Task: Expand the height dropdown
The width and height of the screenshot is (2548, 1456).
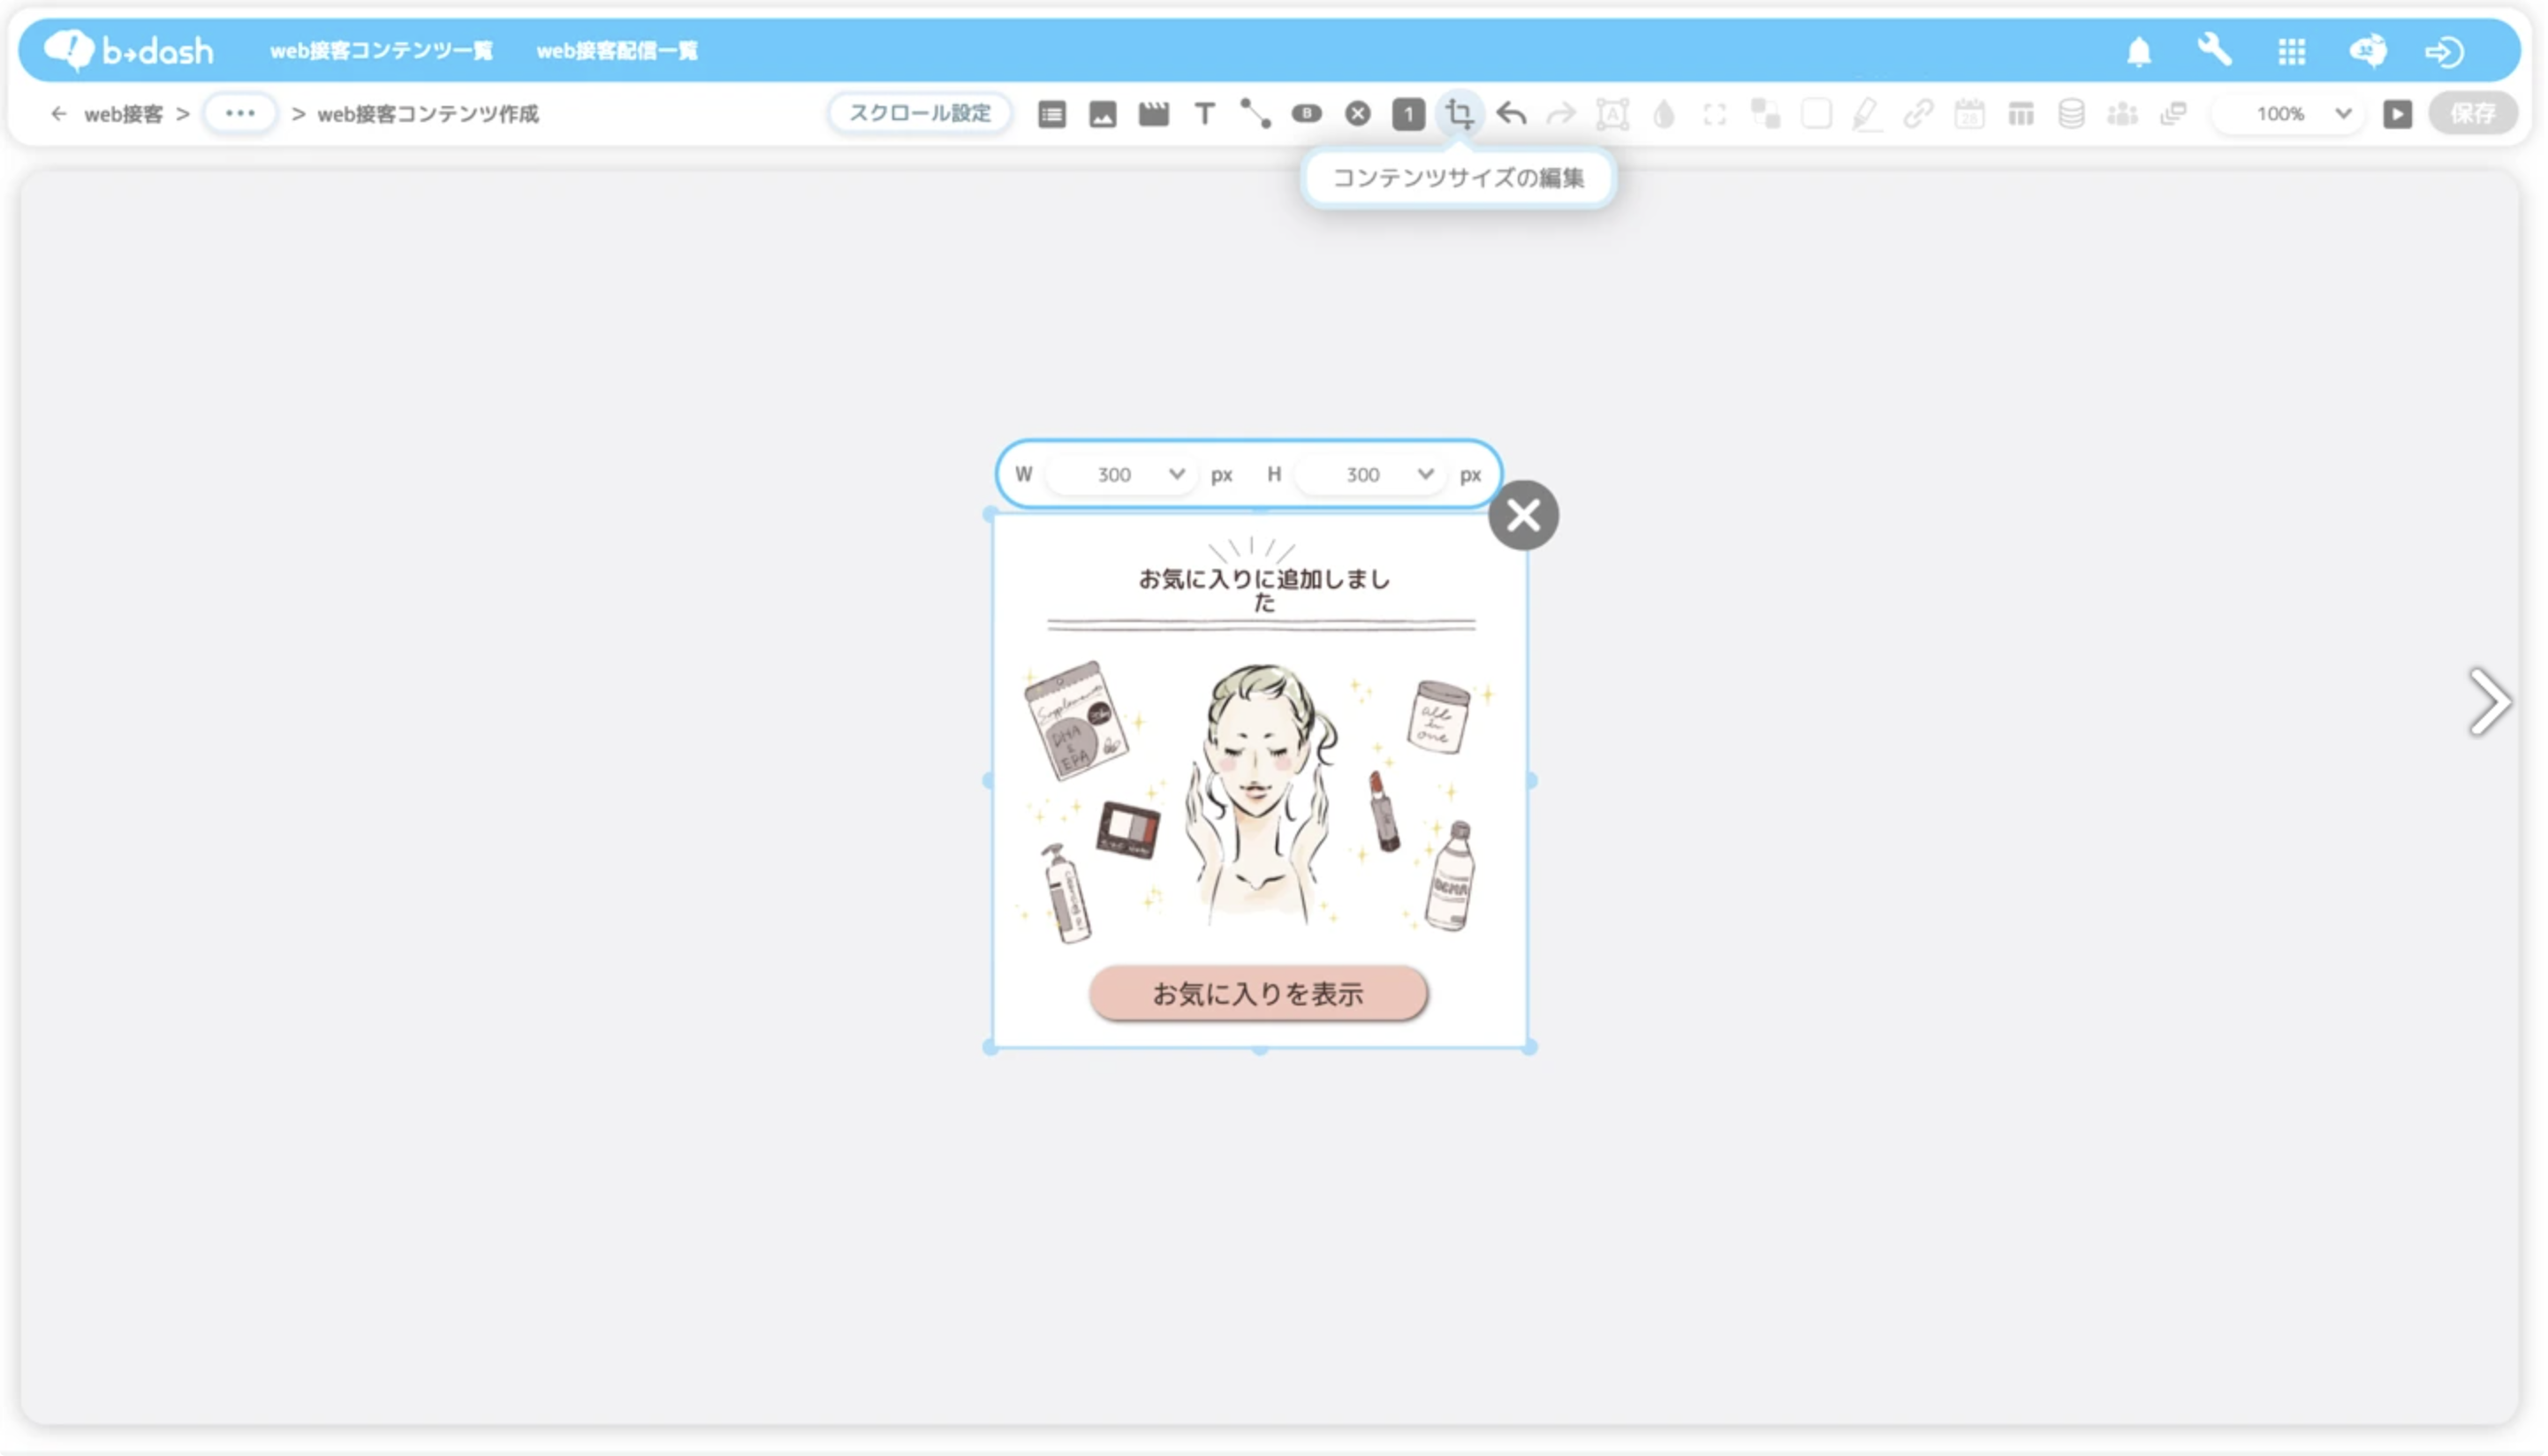Action: coord(1426,474)
